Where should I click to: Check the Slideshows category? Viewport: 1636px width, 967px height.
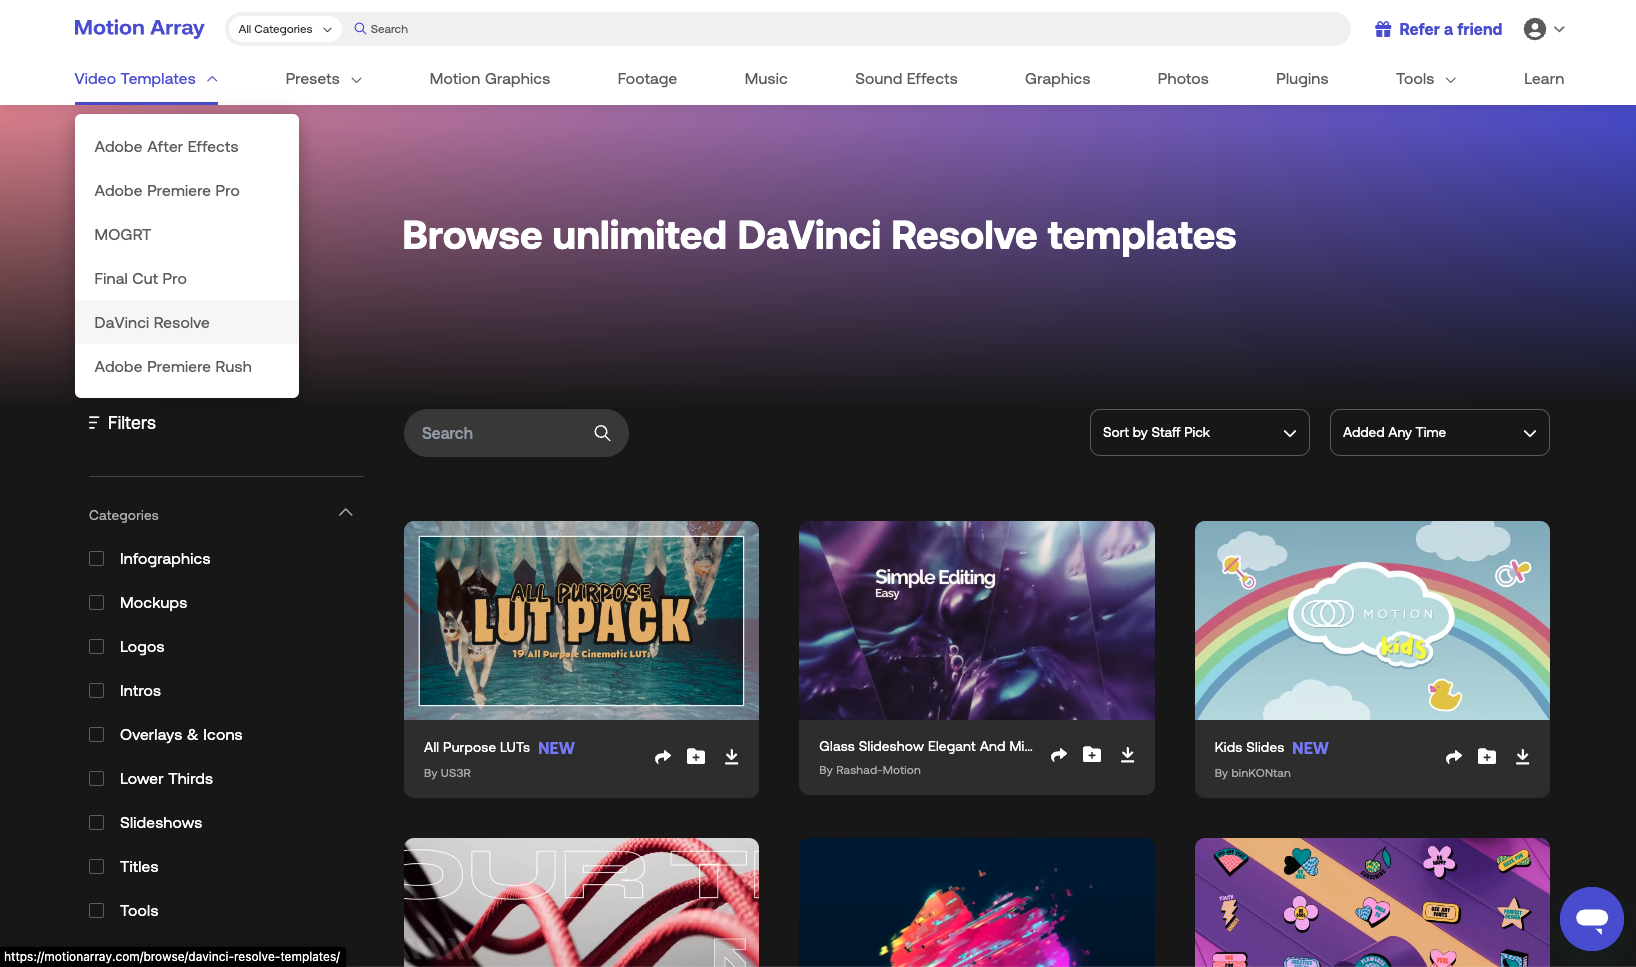pos(97,823)
